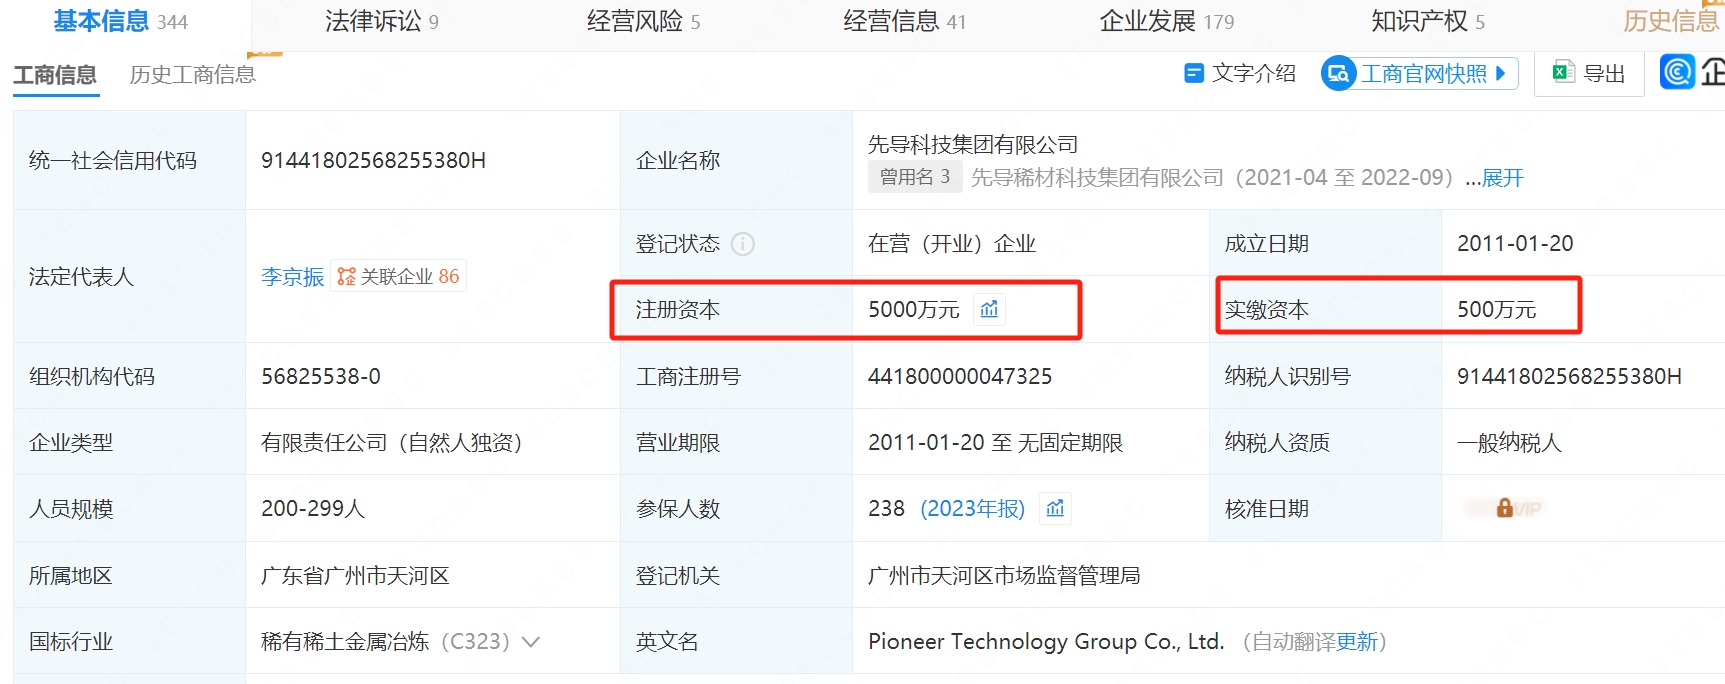Select registered capital 5000万元
Viewport: 1725px width, 684px height.
point(913,310)
